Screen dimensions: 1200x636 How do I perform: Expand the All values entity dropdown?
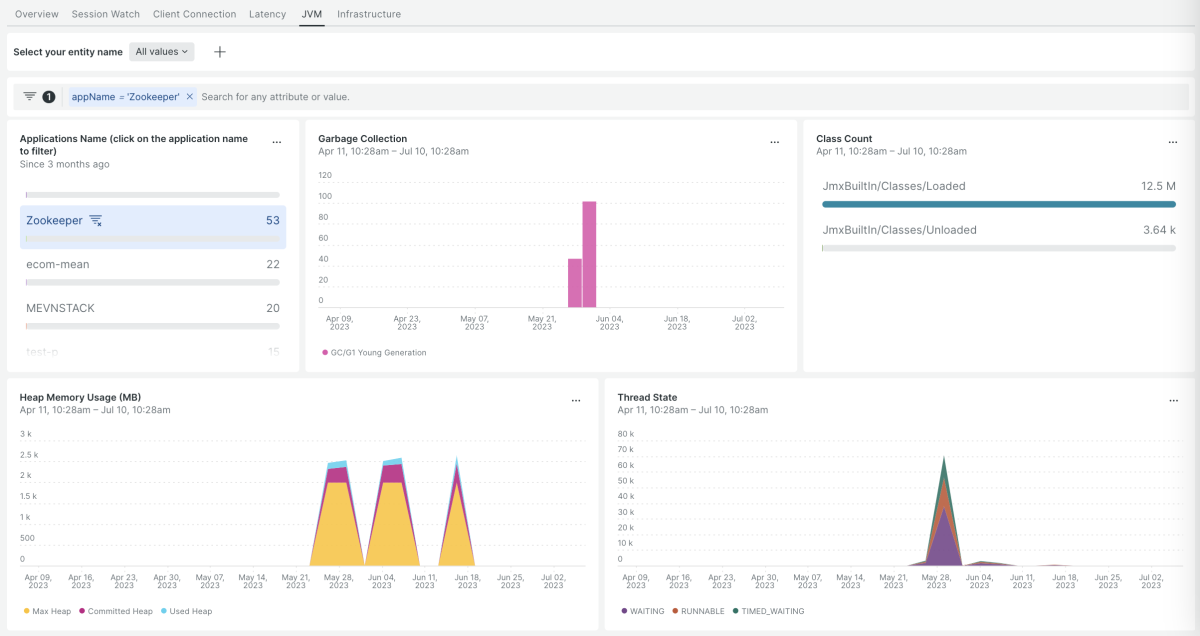[162, 52]
